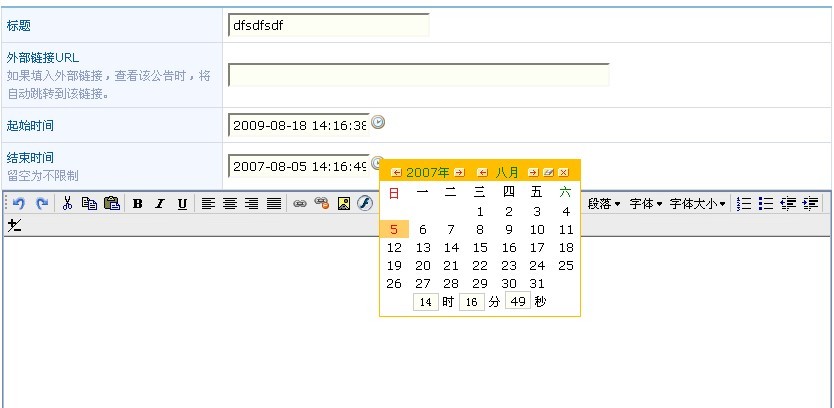Click the eraser clear icon in calendar header
834x408 pixels.
pos(548,172)
